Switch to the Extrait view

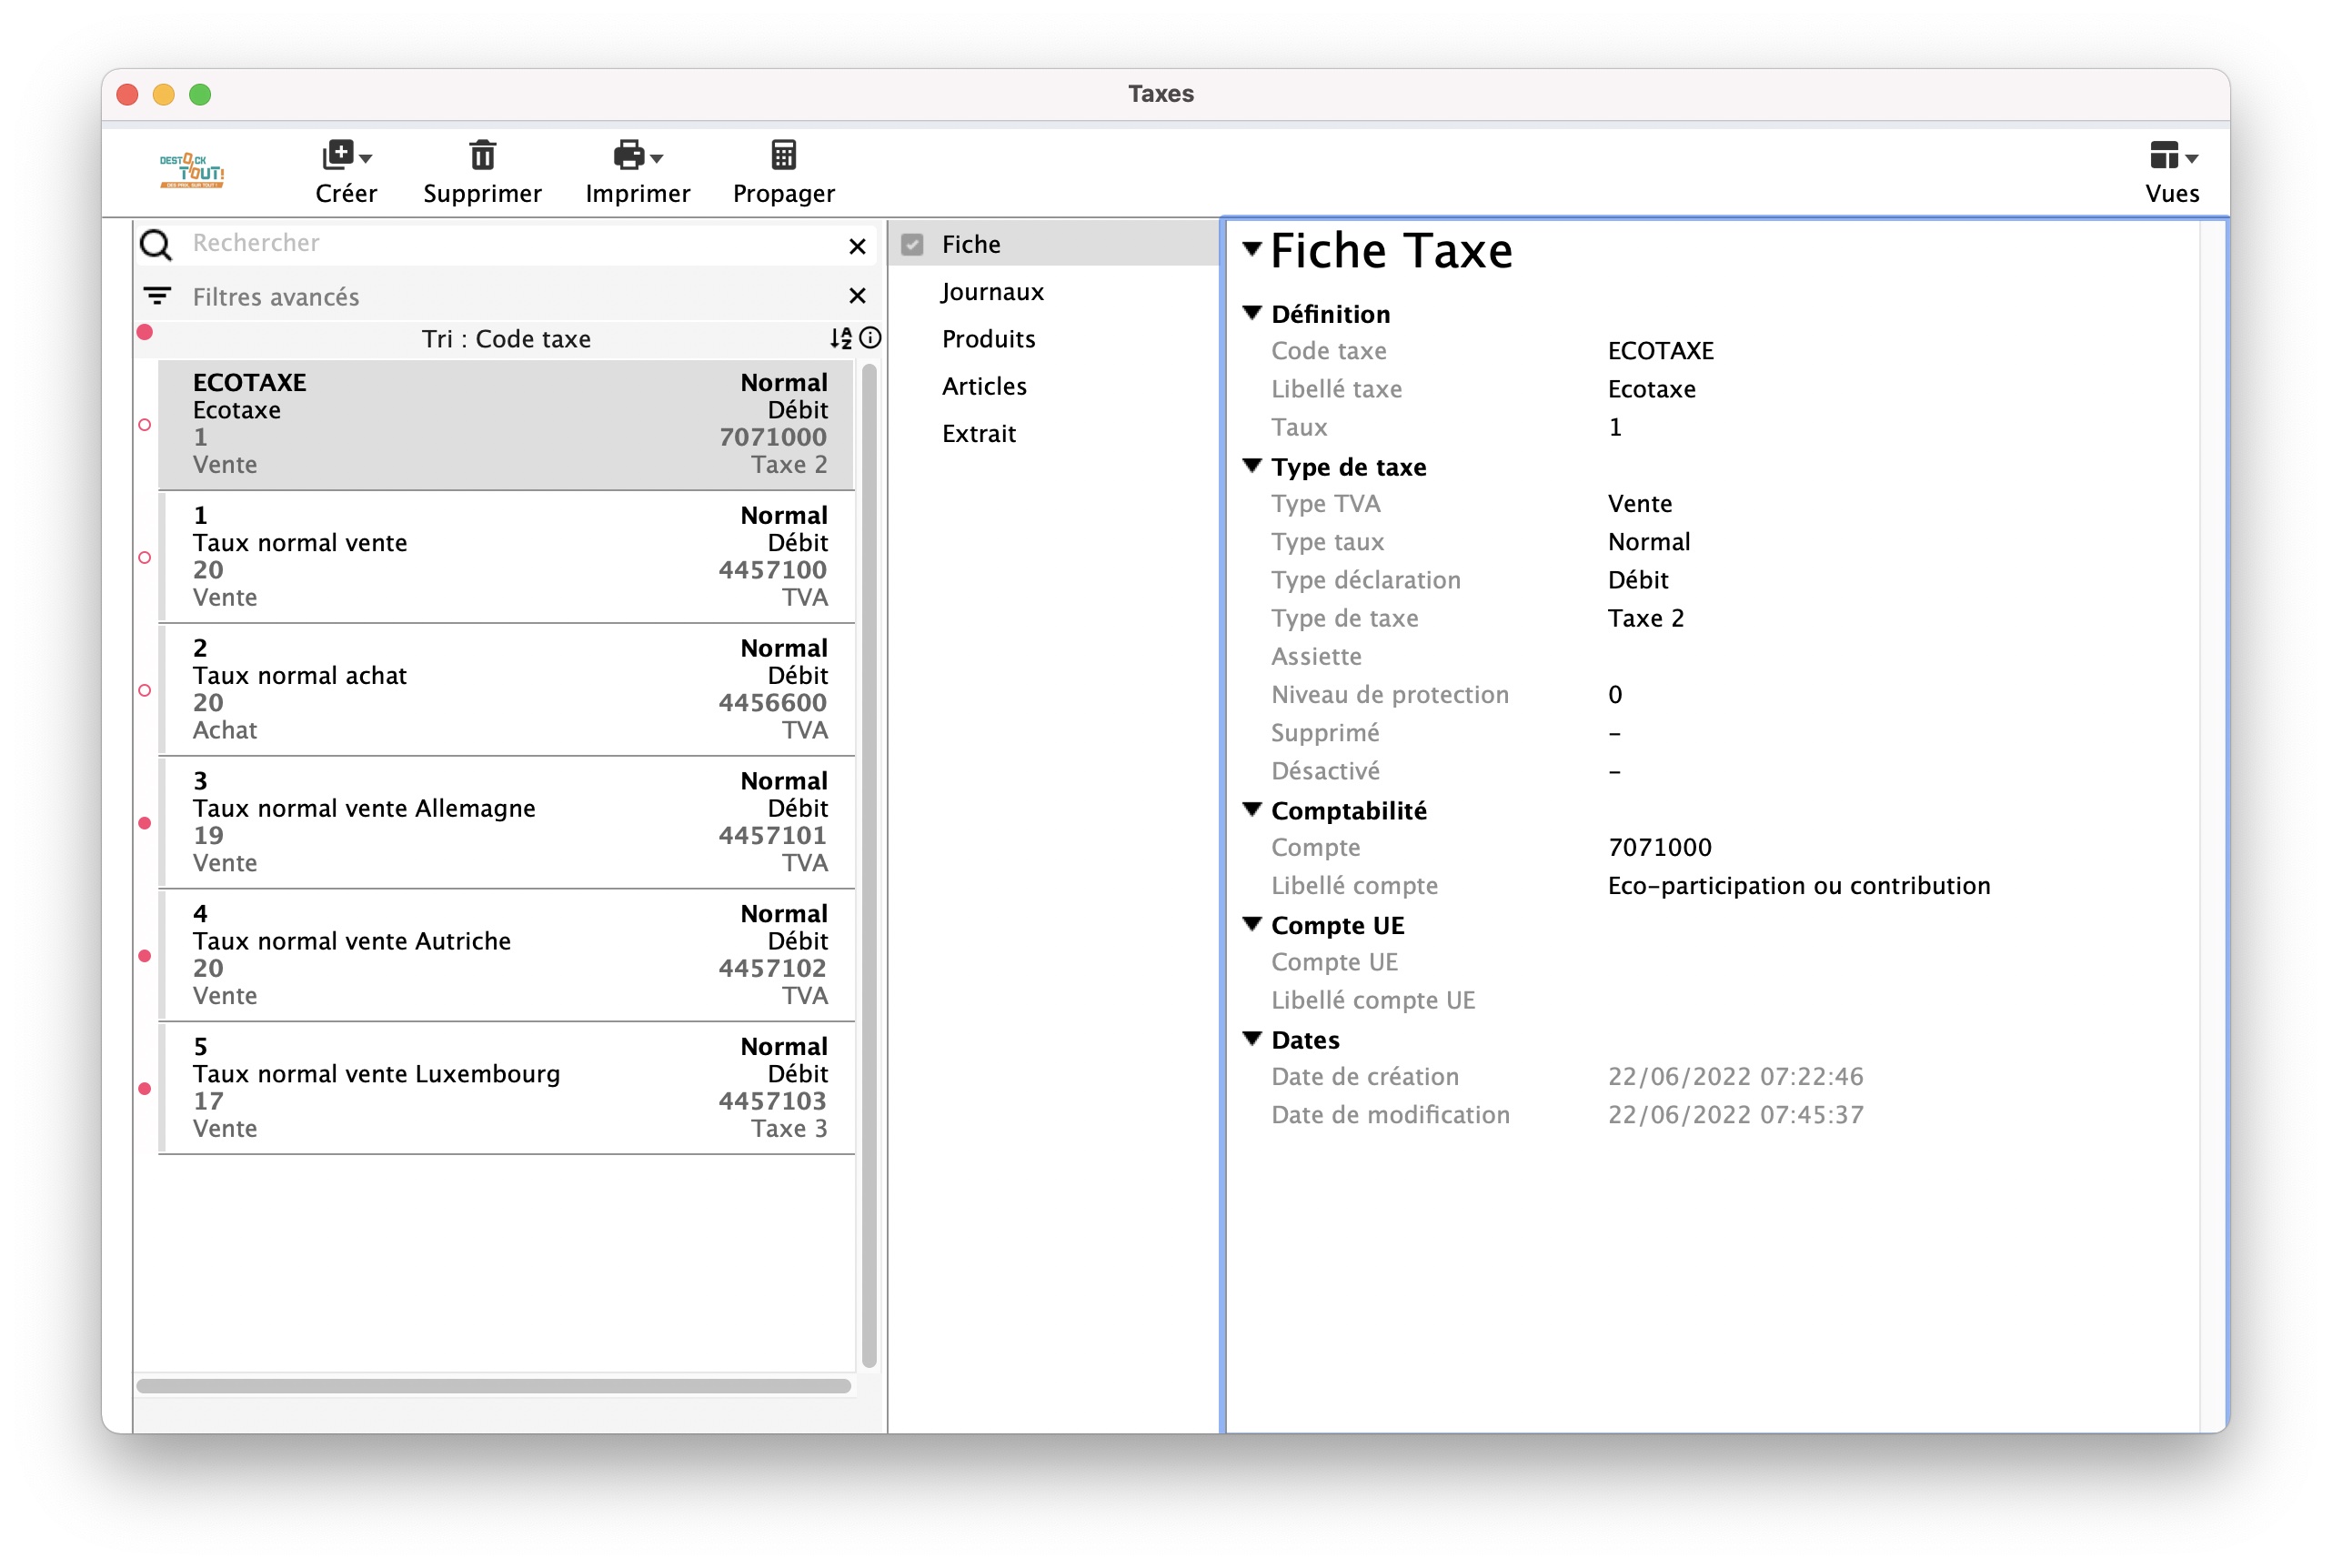pyautogui.click(x=978, y=434)
